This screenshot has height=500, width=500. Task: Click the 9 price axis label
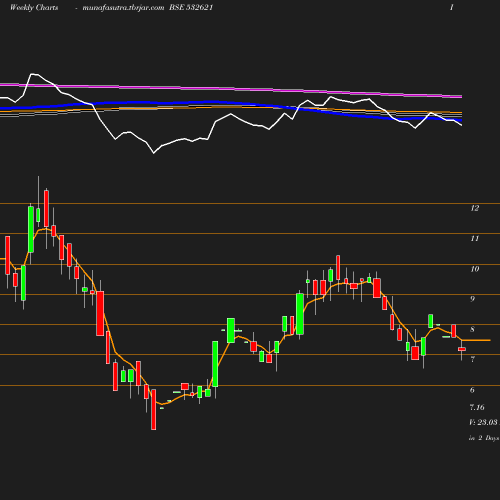pyautogui.click(x=472, y=299)
